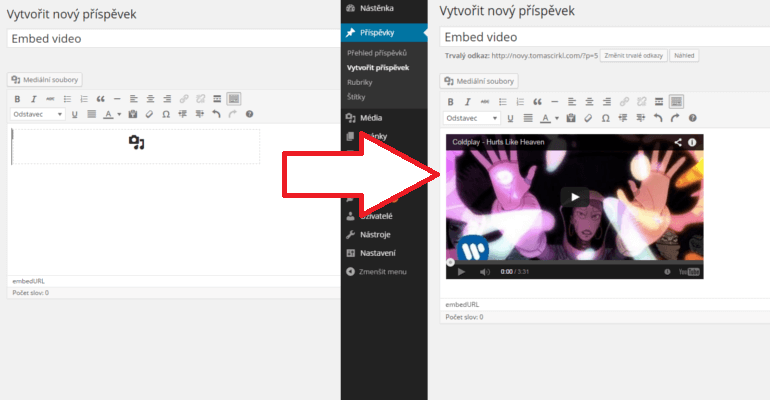Click the video share icon
Viewport: 770px width, 400px height.
[x=678, y=142]
